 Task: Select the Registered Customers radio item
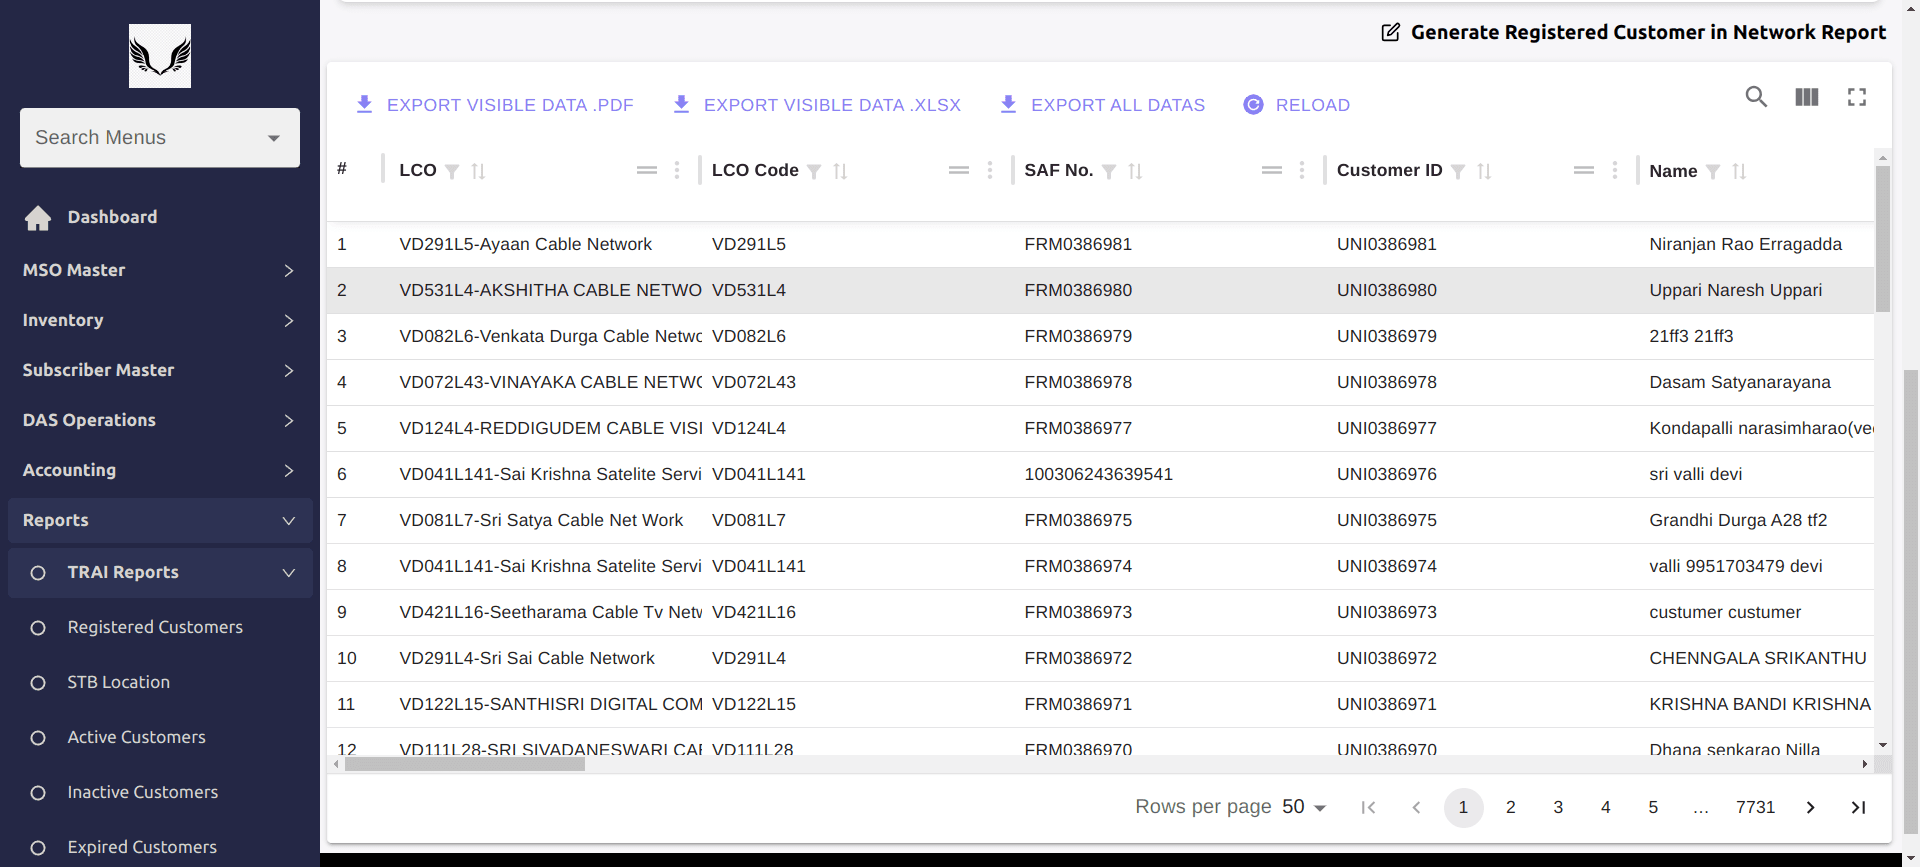click(38, 628)
